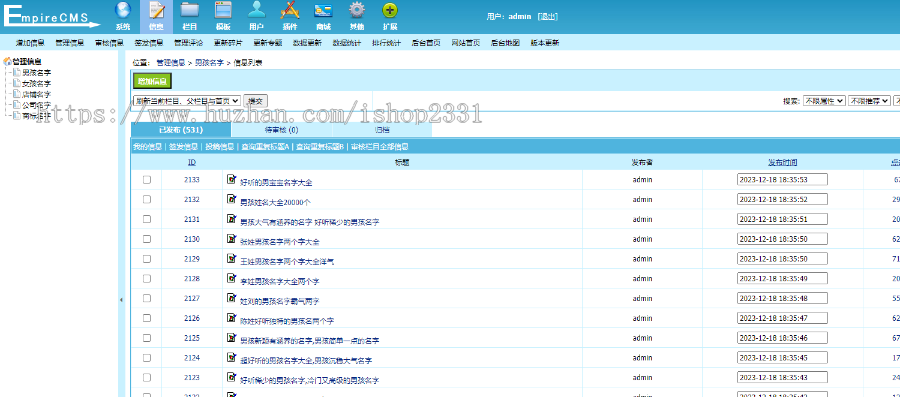Switch to the 已发布 (531) tab
Viewport: 900px width, 397px height.
tap(181, 130)
